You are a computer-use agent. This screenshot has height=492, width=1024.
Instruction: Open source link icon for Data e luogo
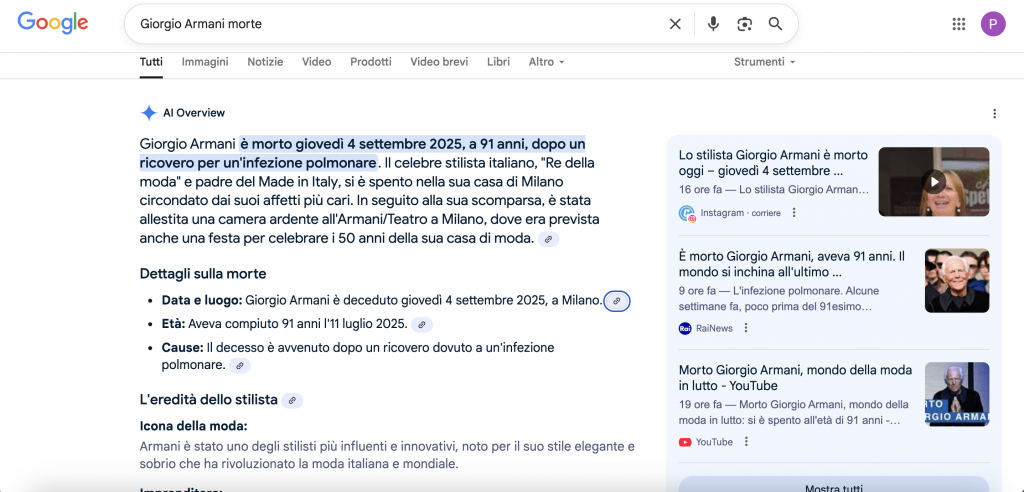[617, 301]
